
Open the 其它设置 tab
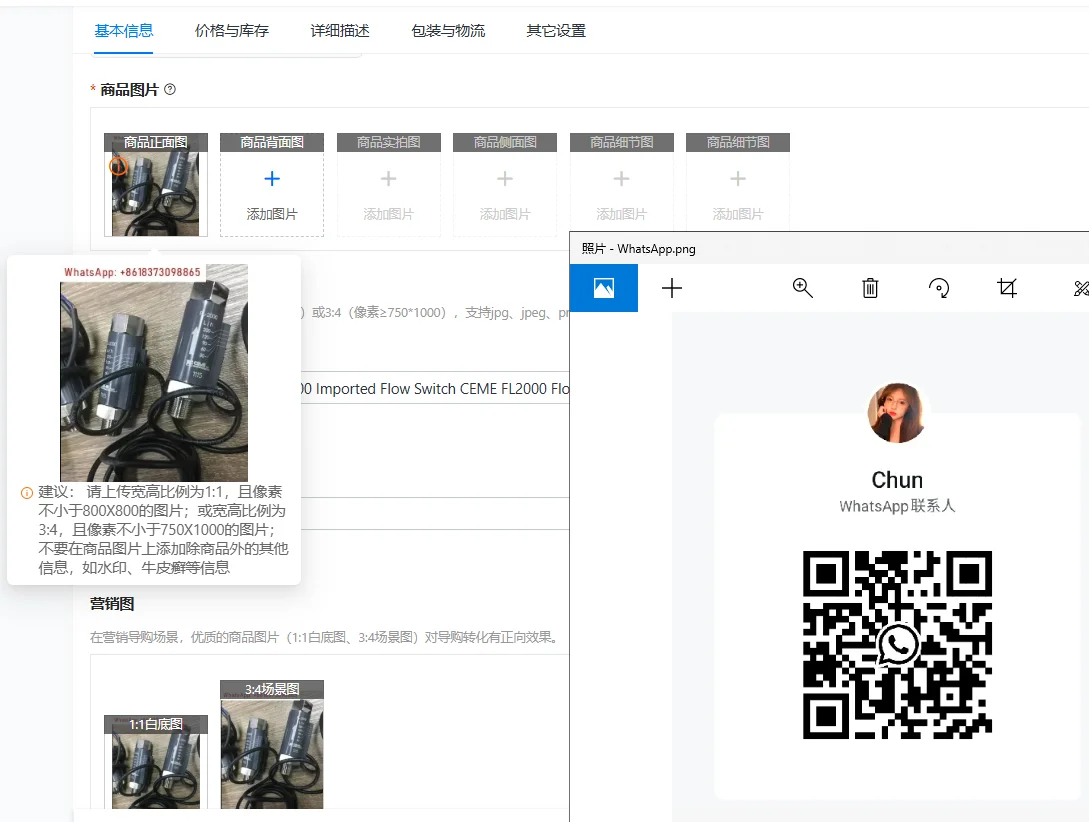click(x=554, y=31)
